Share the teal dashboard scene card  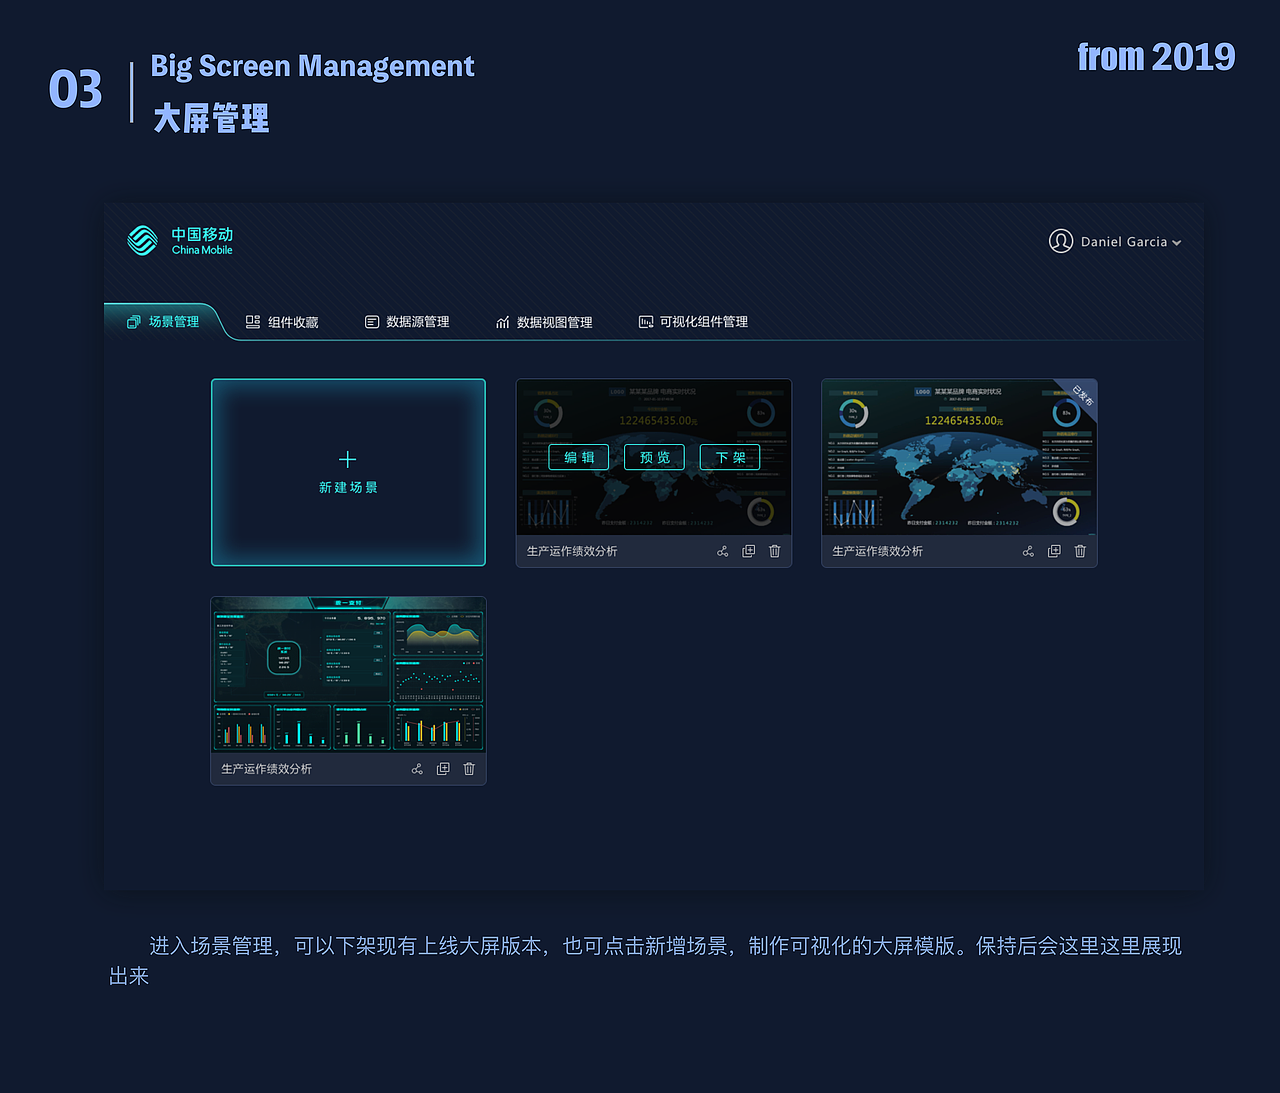[x=417, y=769]
